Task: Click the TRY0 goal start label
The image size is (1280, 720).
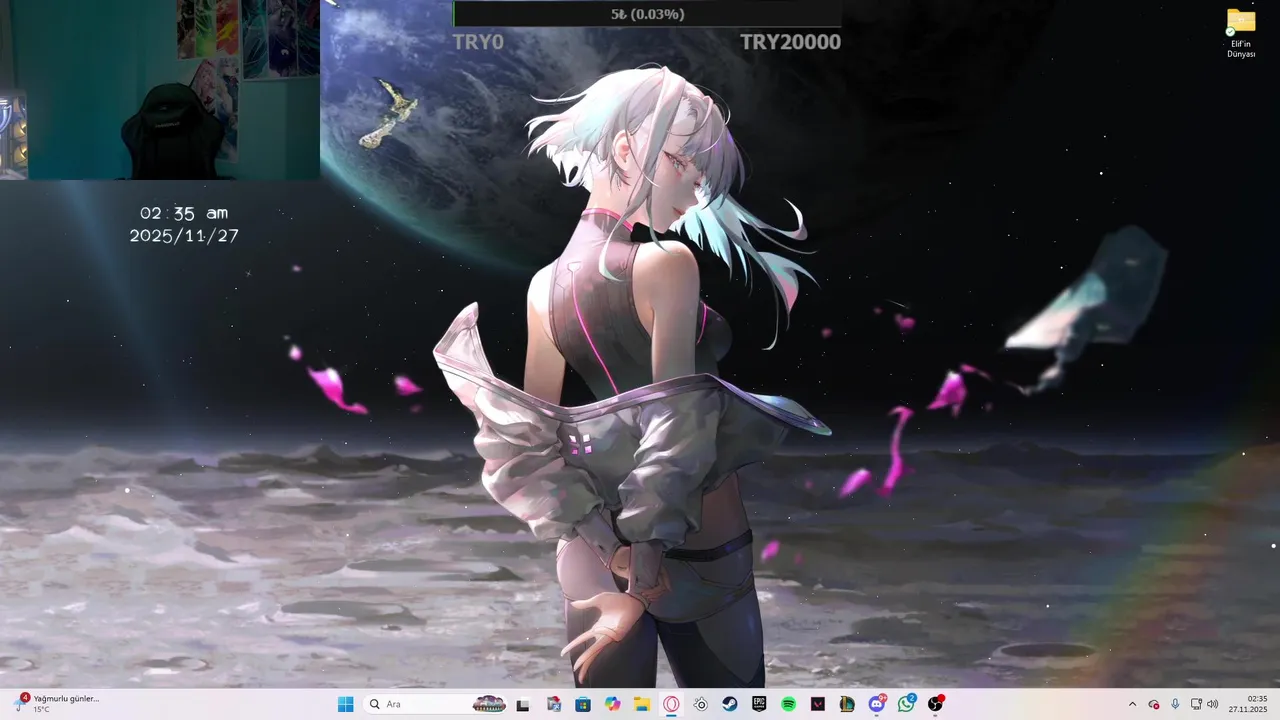Action: click(478, 42)
